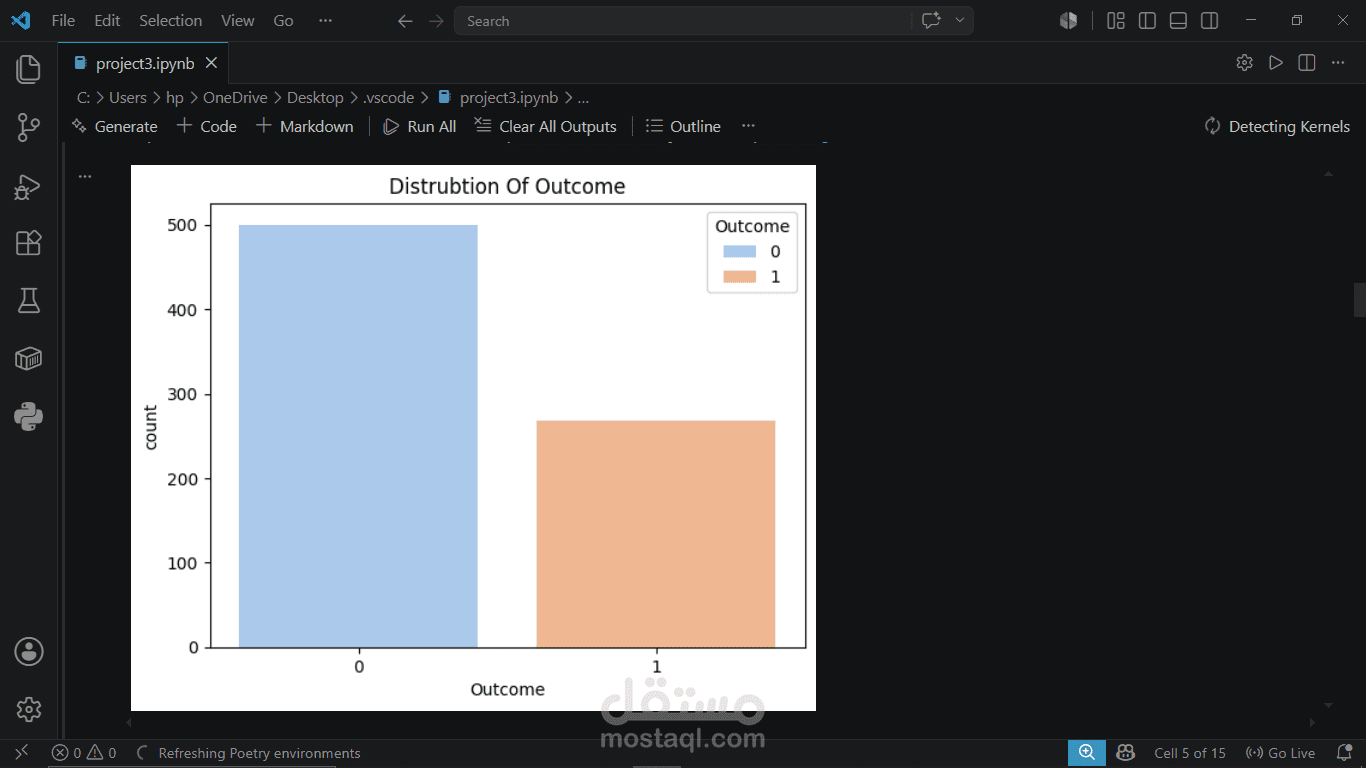Open the Source Control view
The height and width of the screenshot is (768, 1366).
29,127
